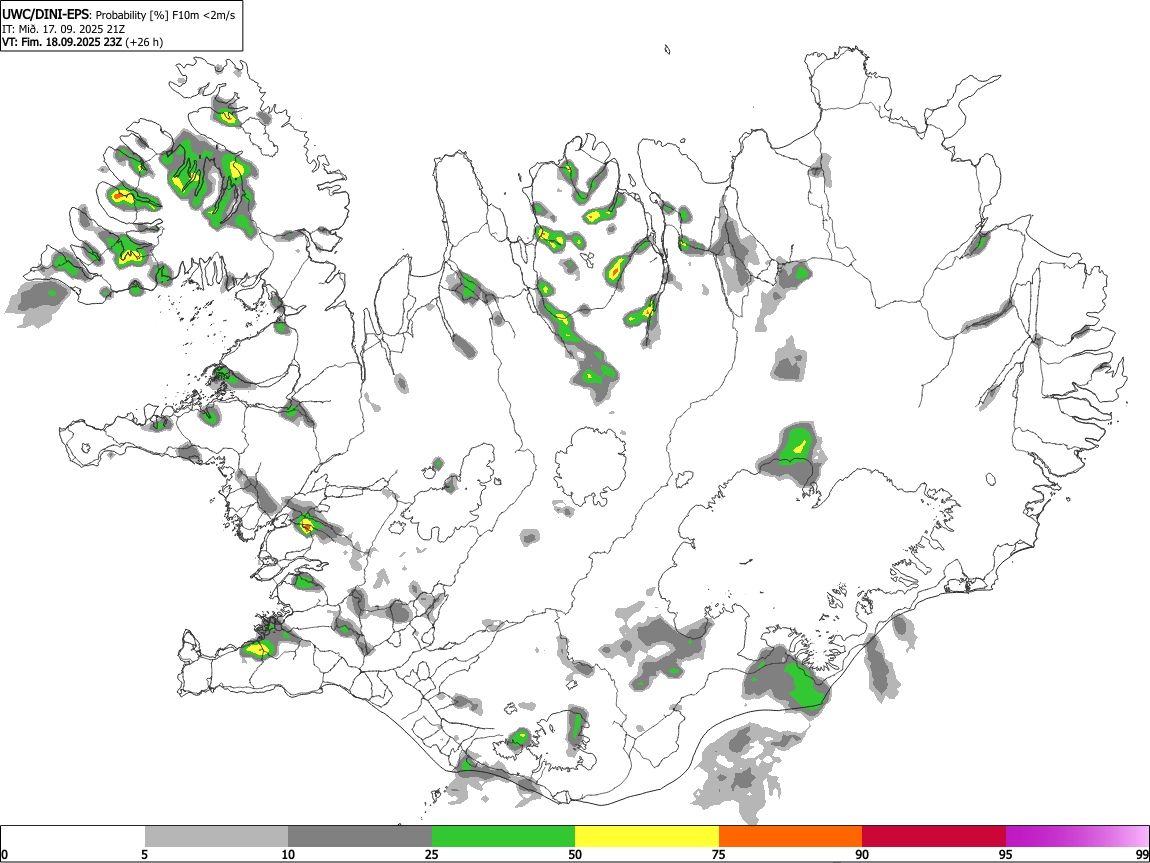This screenshot has height=863, width=1150.
Task: Click the legend value '90'
Action: [x=862, y=854]
